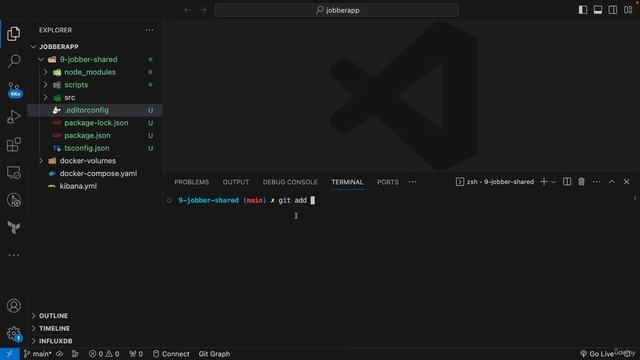Open the terminal launch profile dropdown arrow
Viewport: 640px width, 360px height.
pos(553,182)
